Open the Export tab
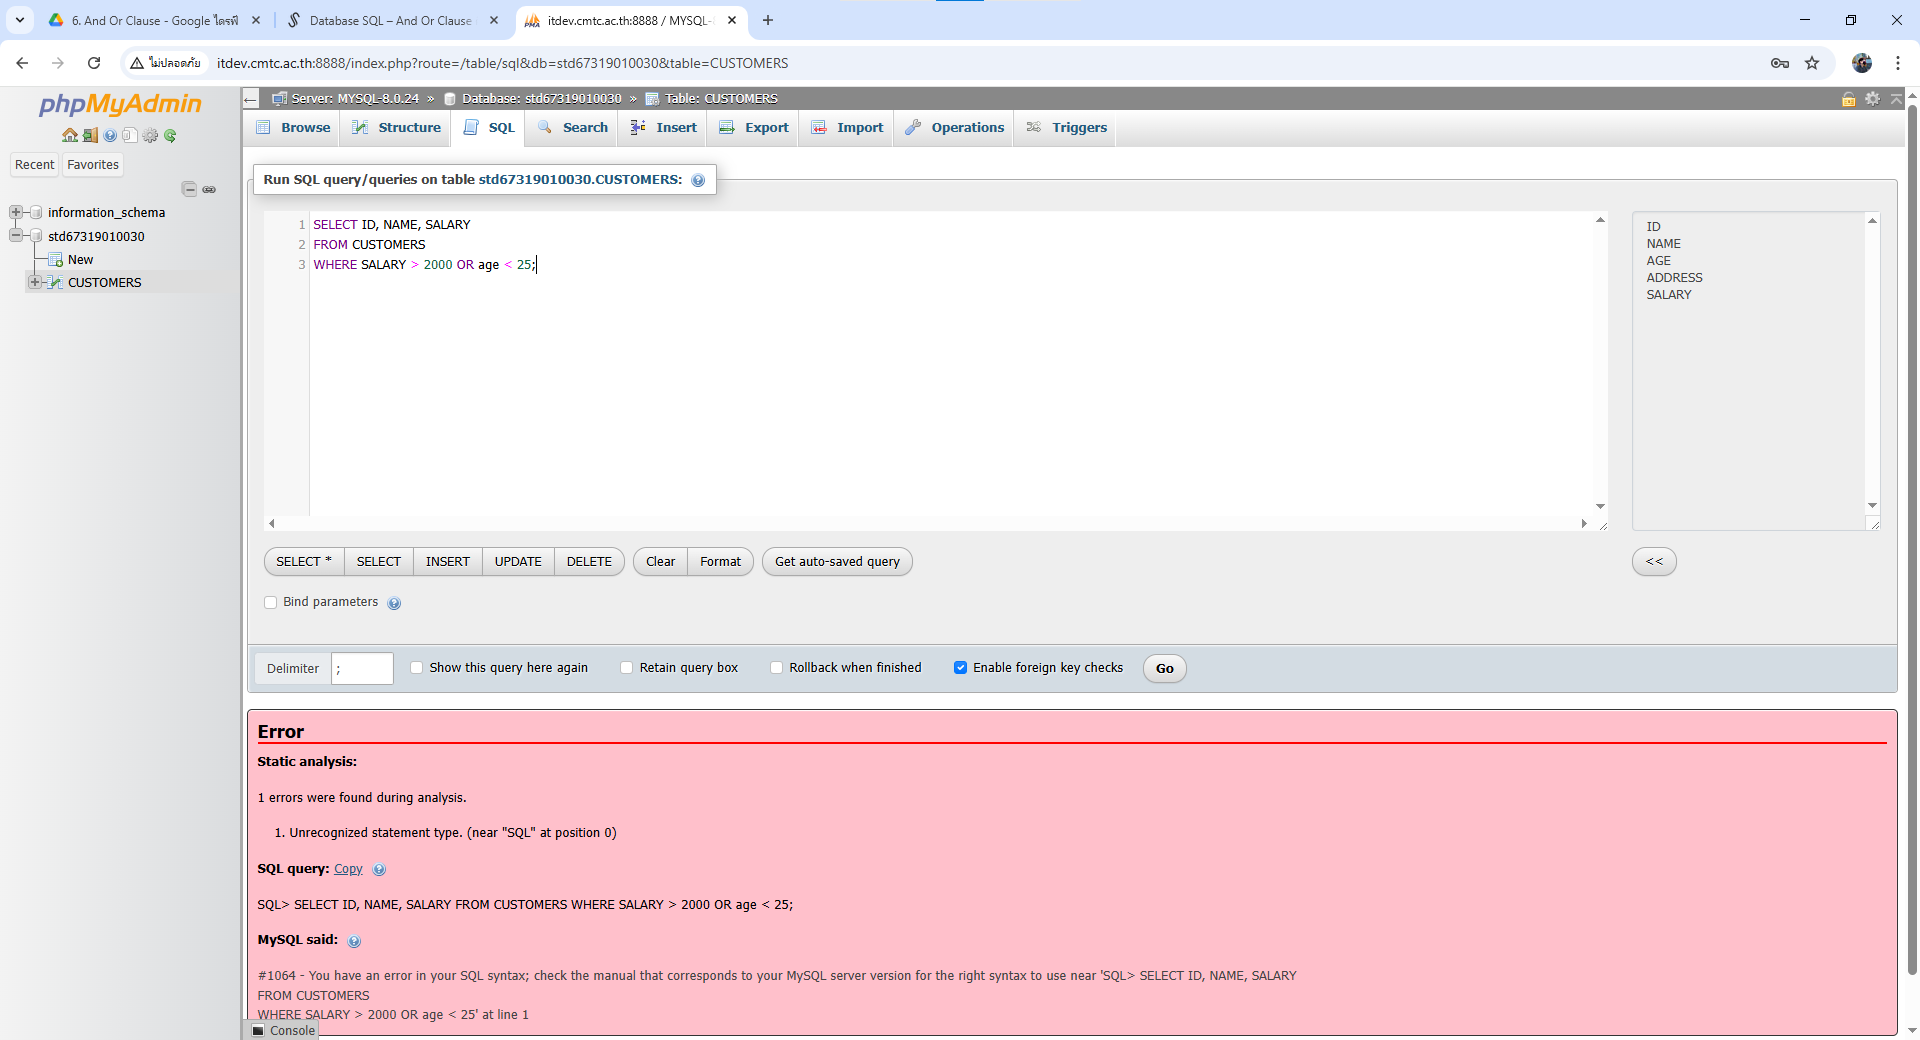The height and width of the screenshot is (1040, 1920). click(x=754, y=128)
